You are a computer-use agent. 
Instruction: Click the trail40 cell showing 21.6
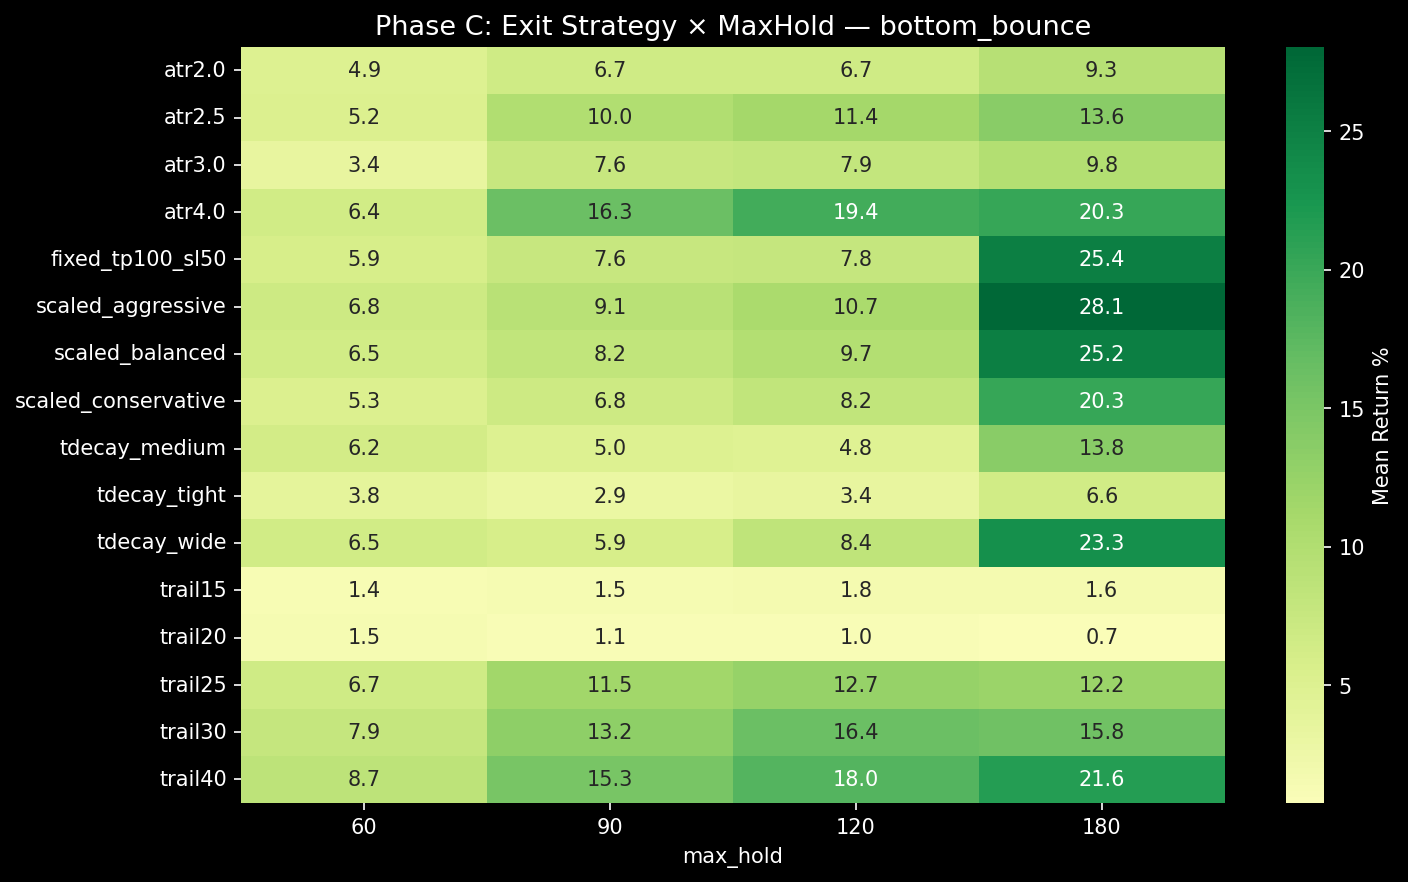click(1101, 778)
